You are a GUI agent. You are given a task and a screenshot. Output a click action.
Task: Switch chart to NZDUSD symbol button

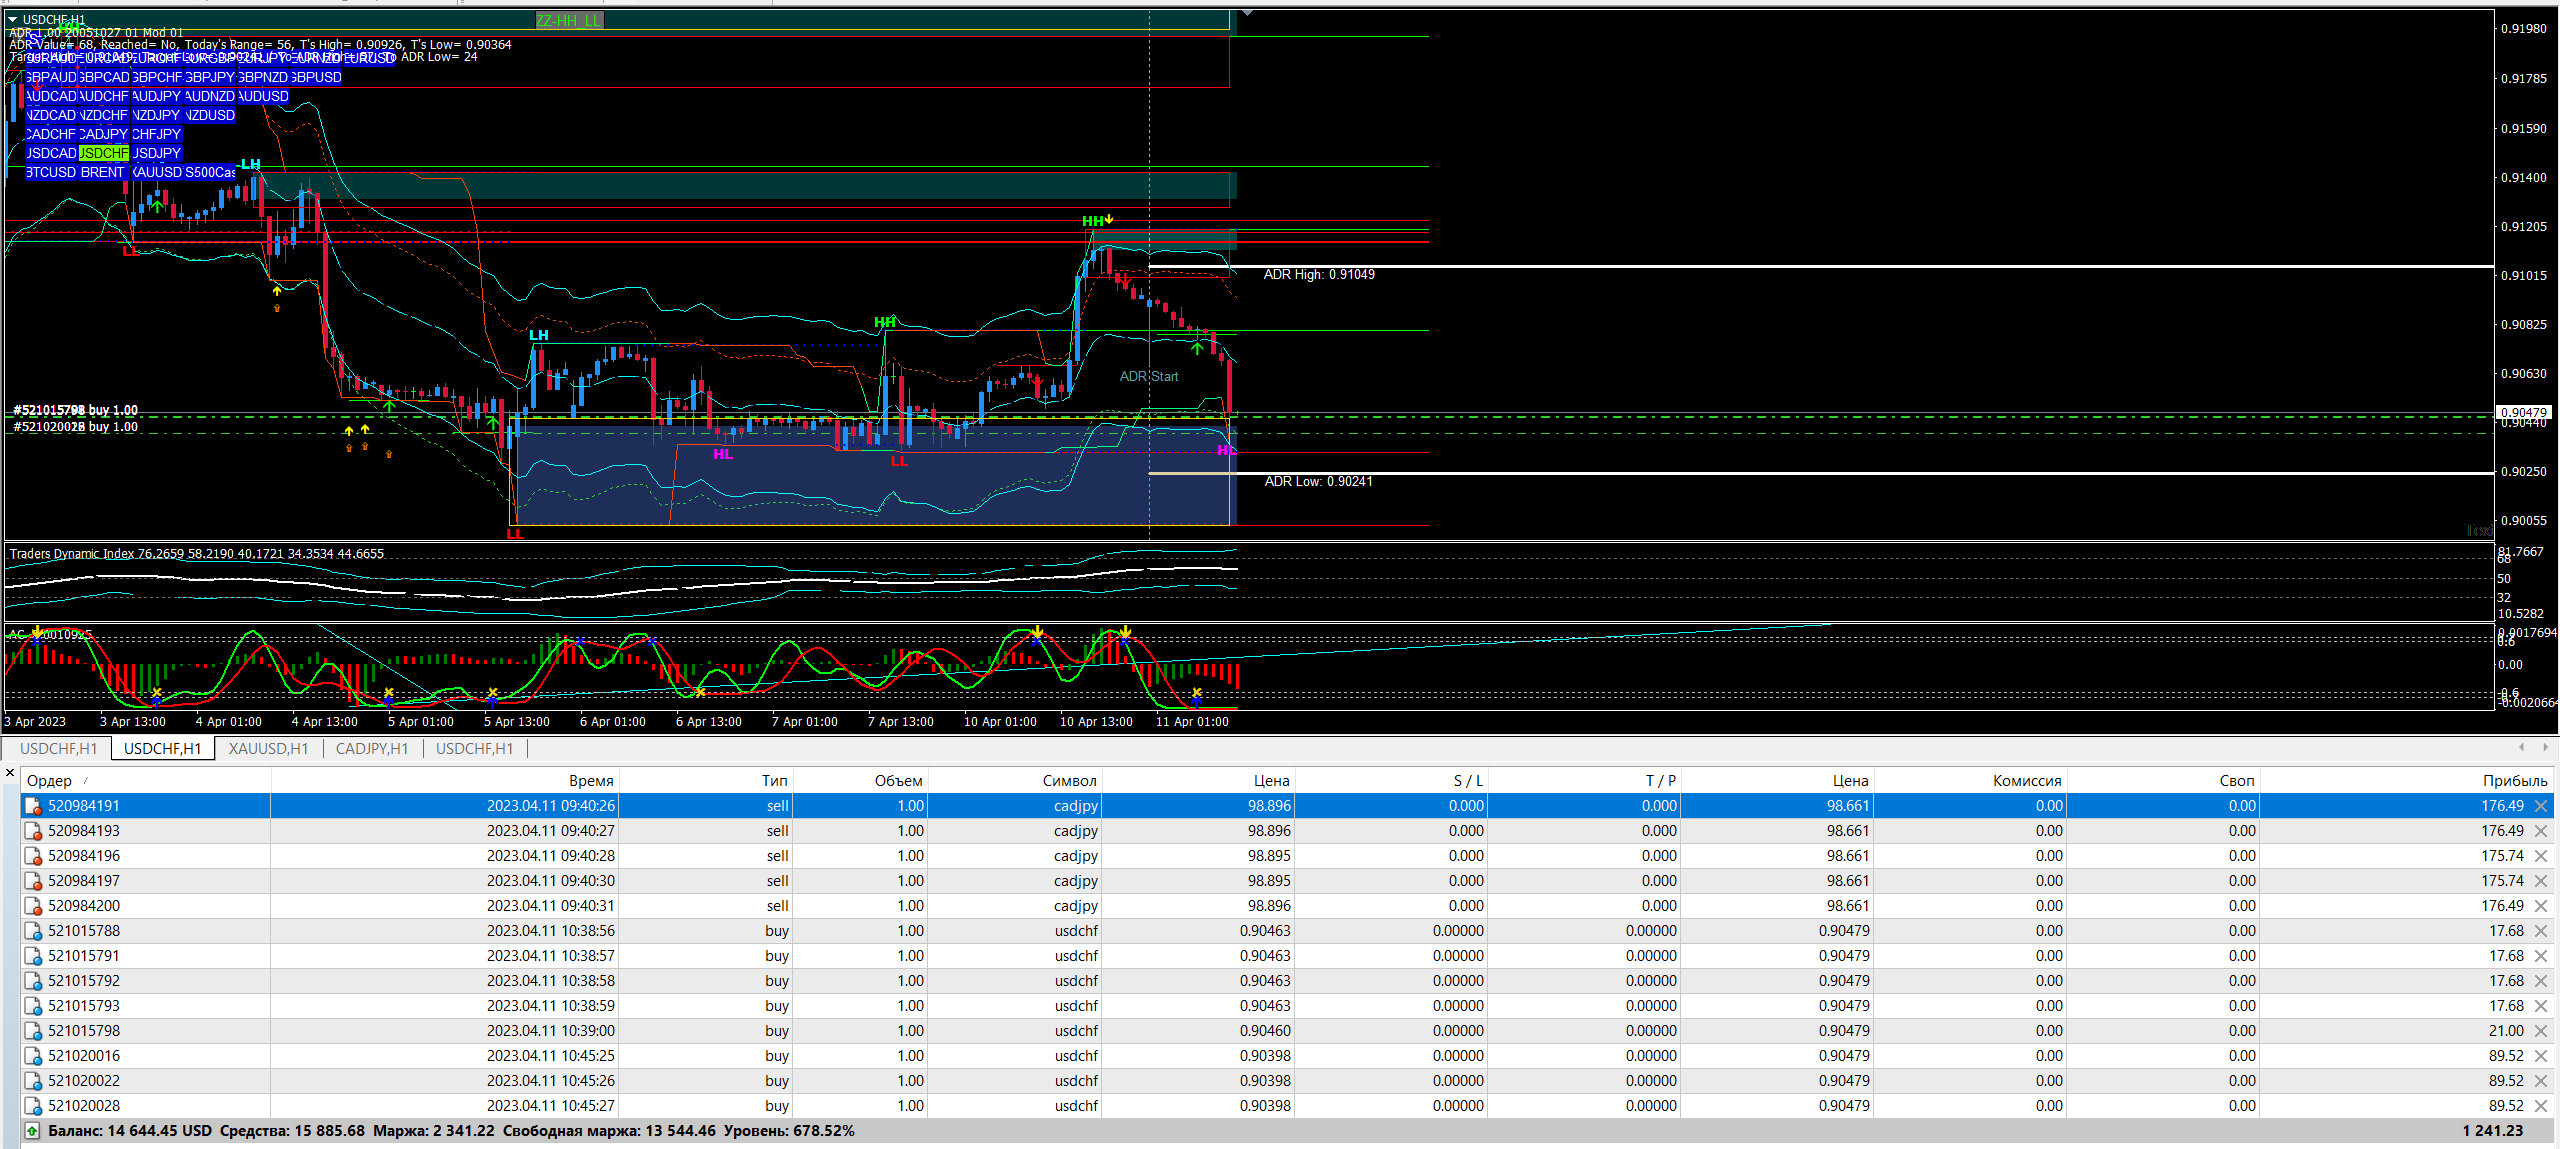210,115
